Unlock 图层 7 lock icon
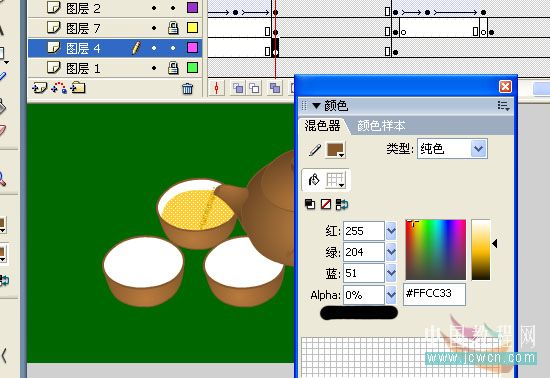This screenshot has width=550, height=378. coord(173,28)
